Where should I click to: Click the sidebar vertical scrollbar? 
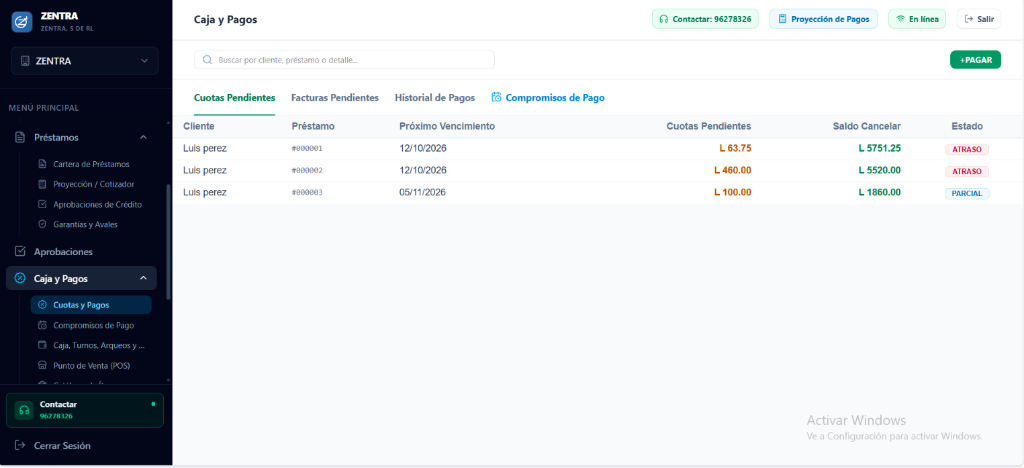[x=169, y=242]
